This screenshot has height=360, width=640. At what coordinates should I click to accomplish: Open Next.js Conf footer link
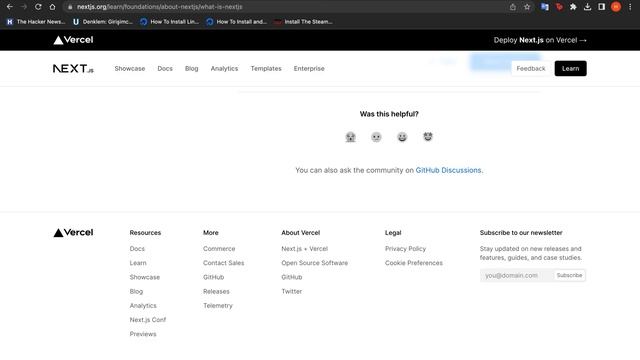click(x=148, y=320)
